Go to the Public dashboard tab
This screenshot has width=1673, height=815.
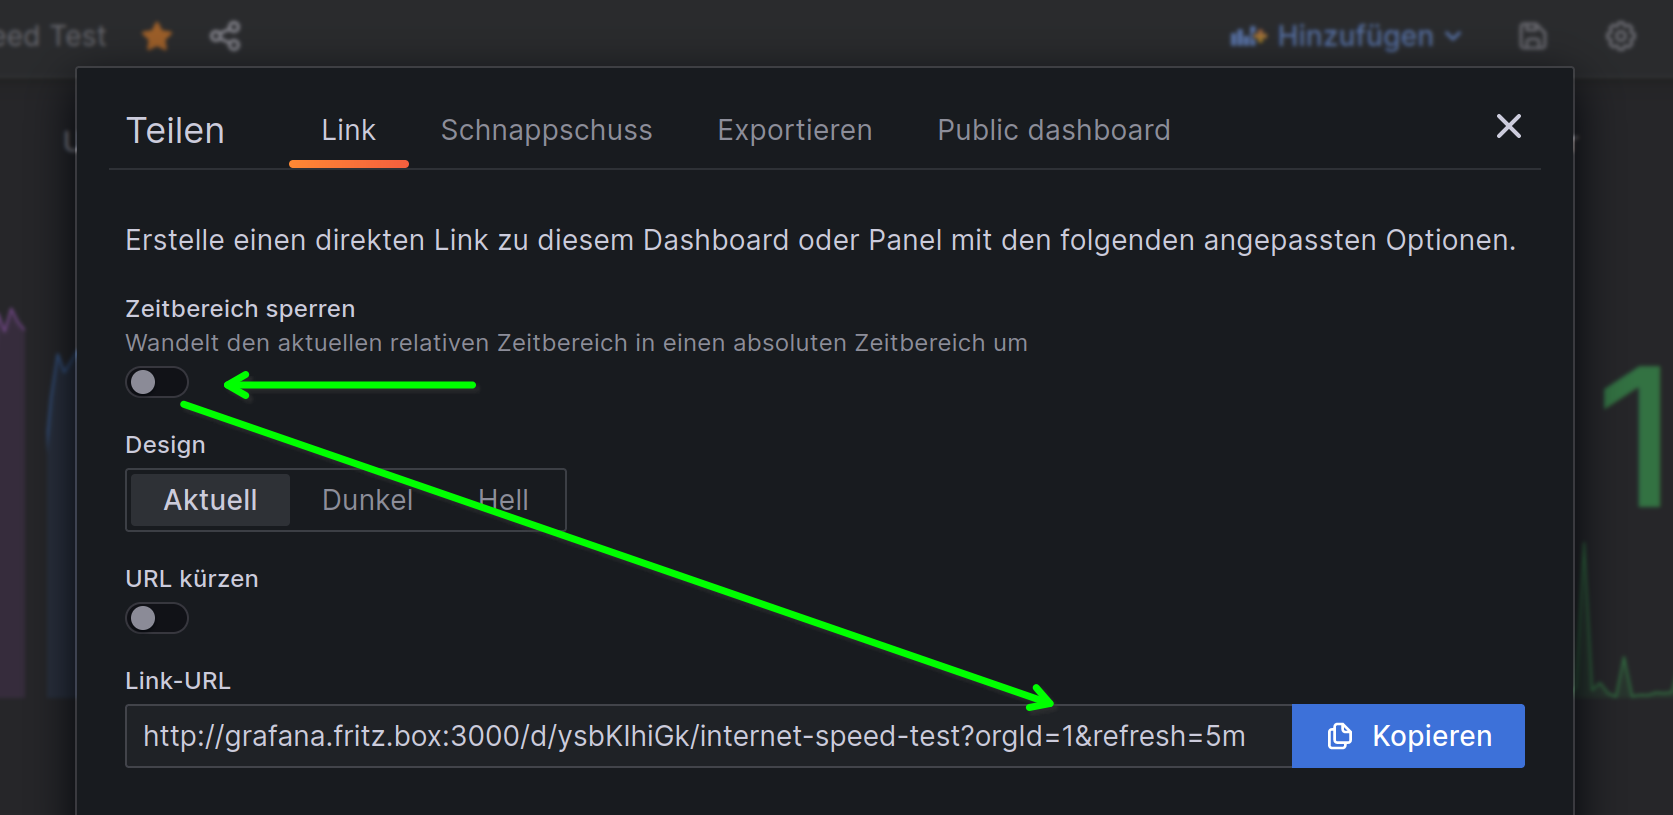(1053, 130)
